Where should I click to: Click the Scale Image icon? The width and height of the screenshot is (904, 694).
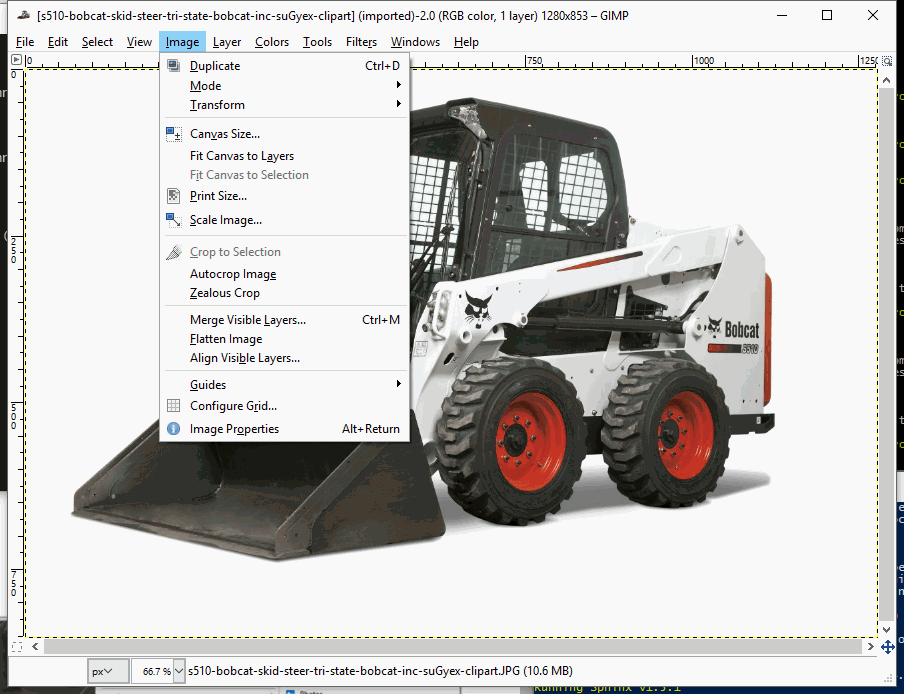[174, 220]
